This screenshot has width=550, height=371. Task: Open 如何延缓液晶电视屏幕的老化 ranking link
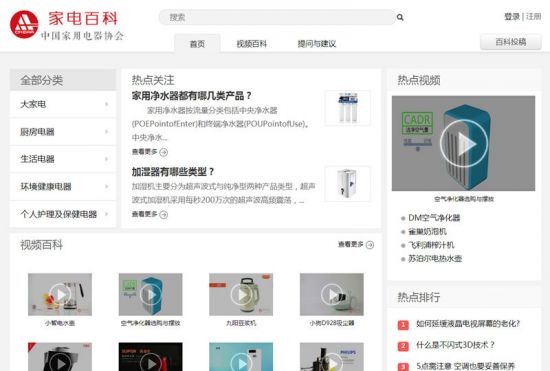coord(468,324)
